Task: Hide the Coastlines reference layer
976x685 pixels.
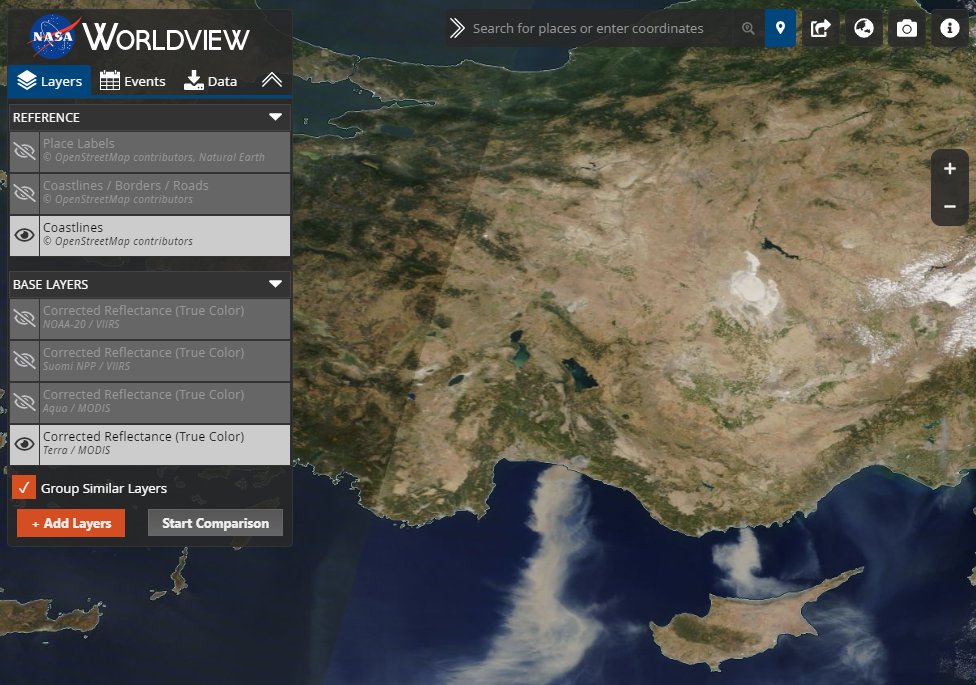Action: click(x=24, y=235)
